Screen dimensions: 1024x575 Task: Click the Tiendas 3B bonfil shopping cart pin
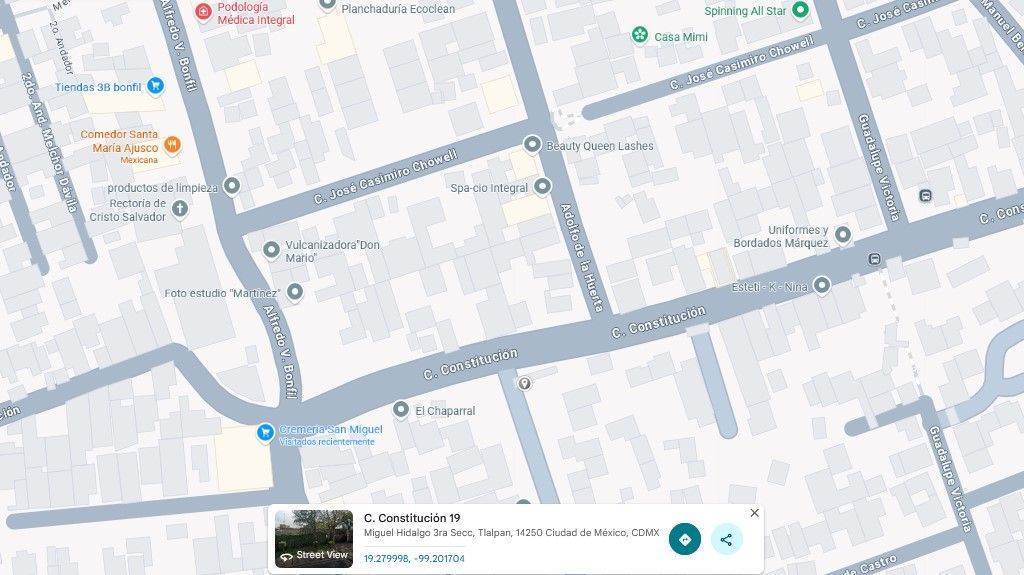[155, 86]
